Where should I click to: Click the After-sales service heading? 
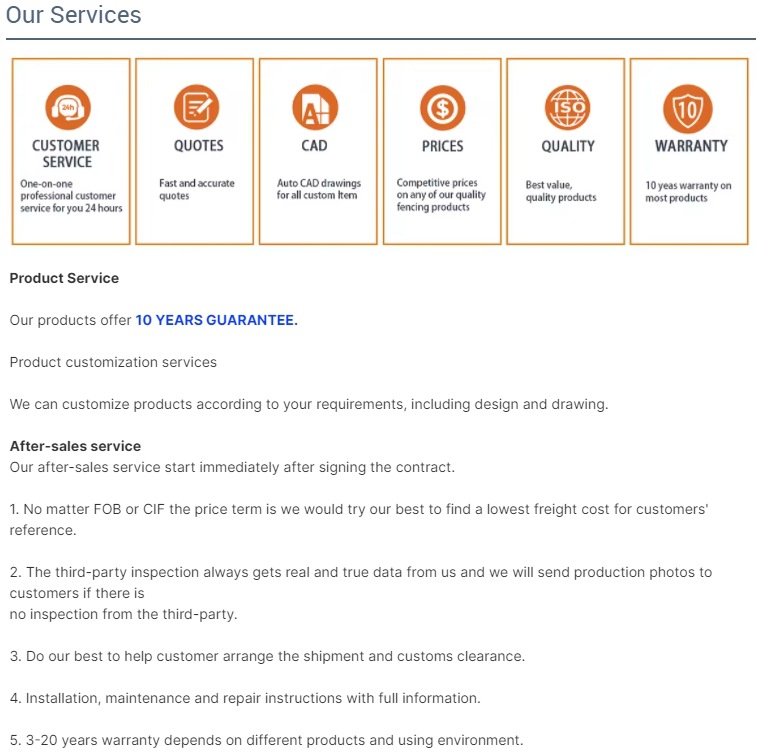75,446
